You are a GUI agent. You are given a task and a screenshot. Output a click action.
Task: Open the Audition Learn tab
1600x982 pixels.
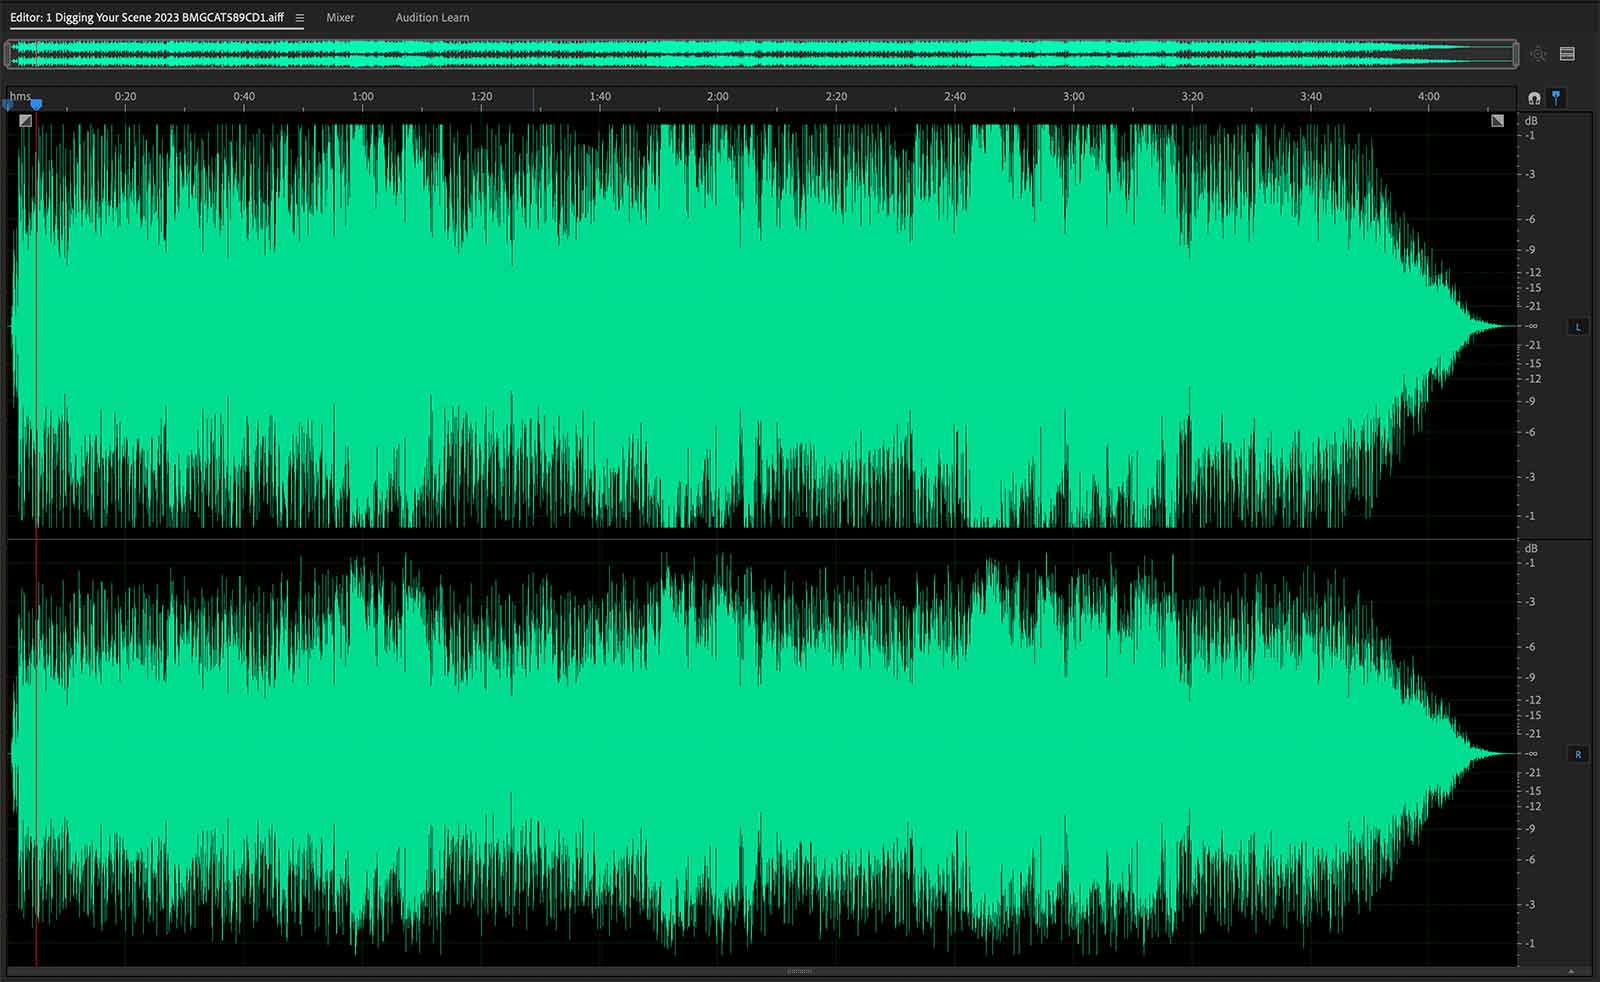431,17
